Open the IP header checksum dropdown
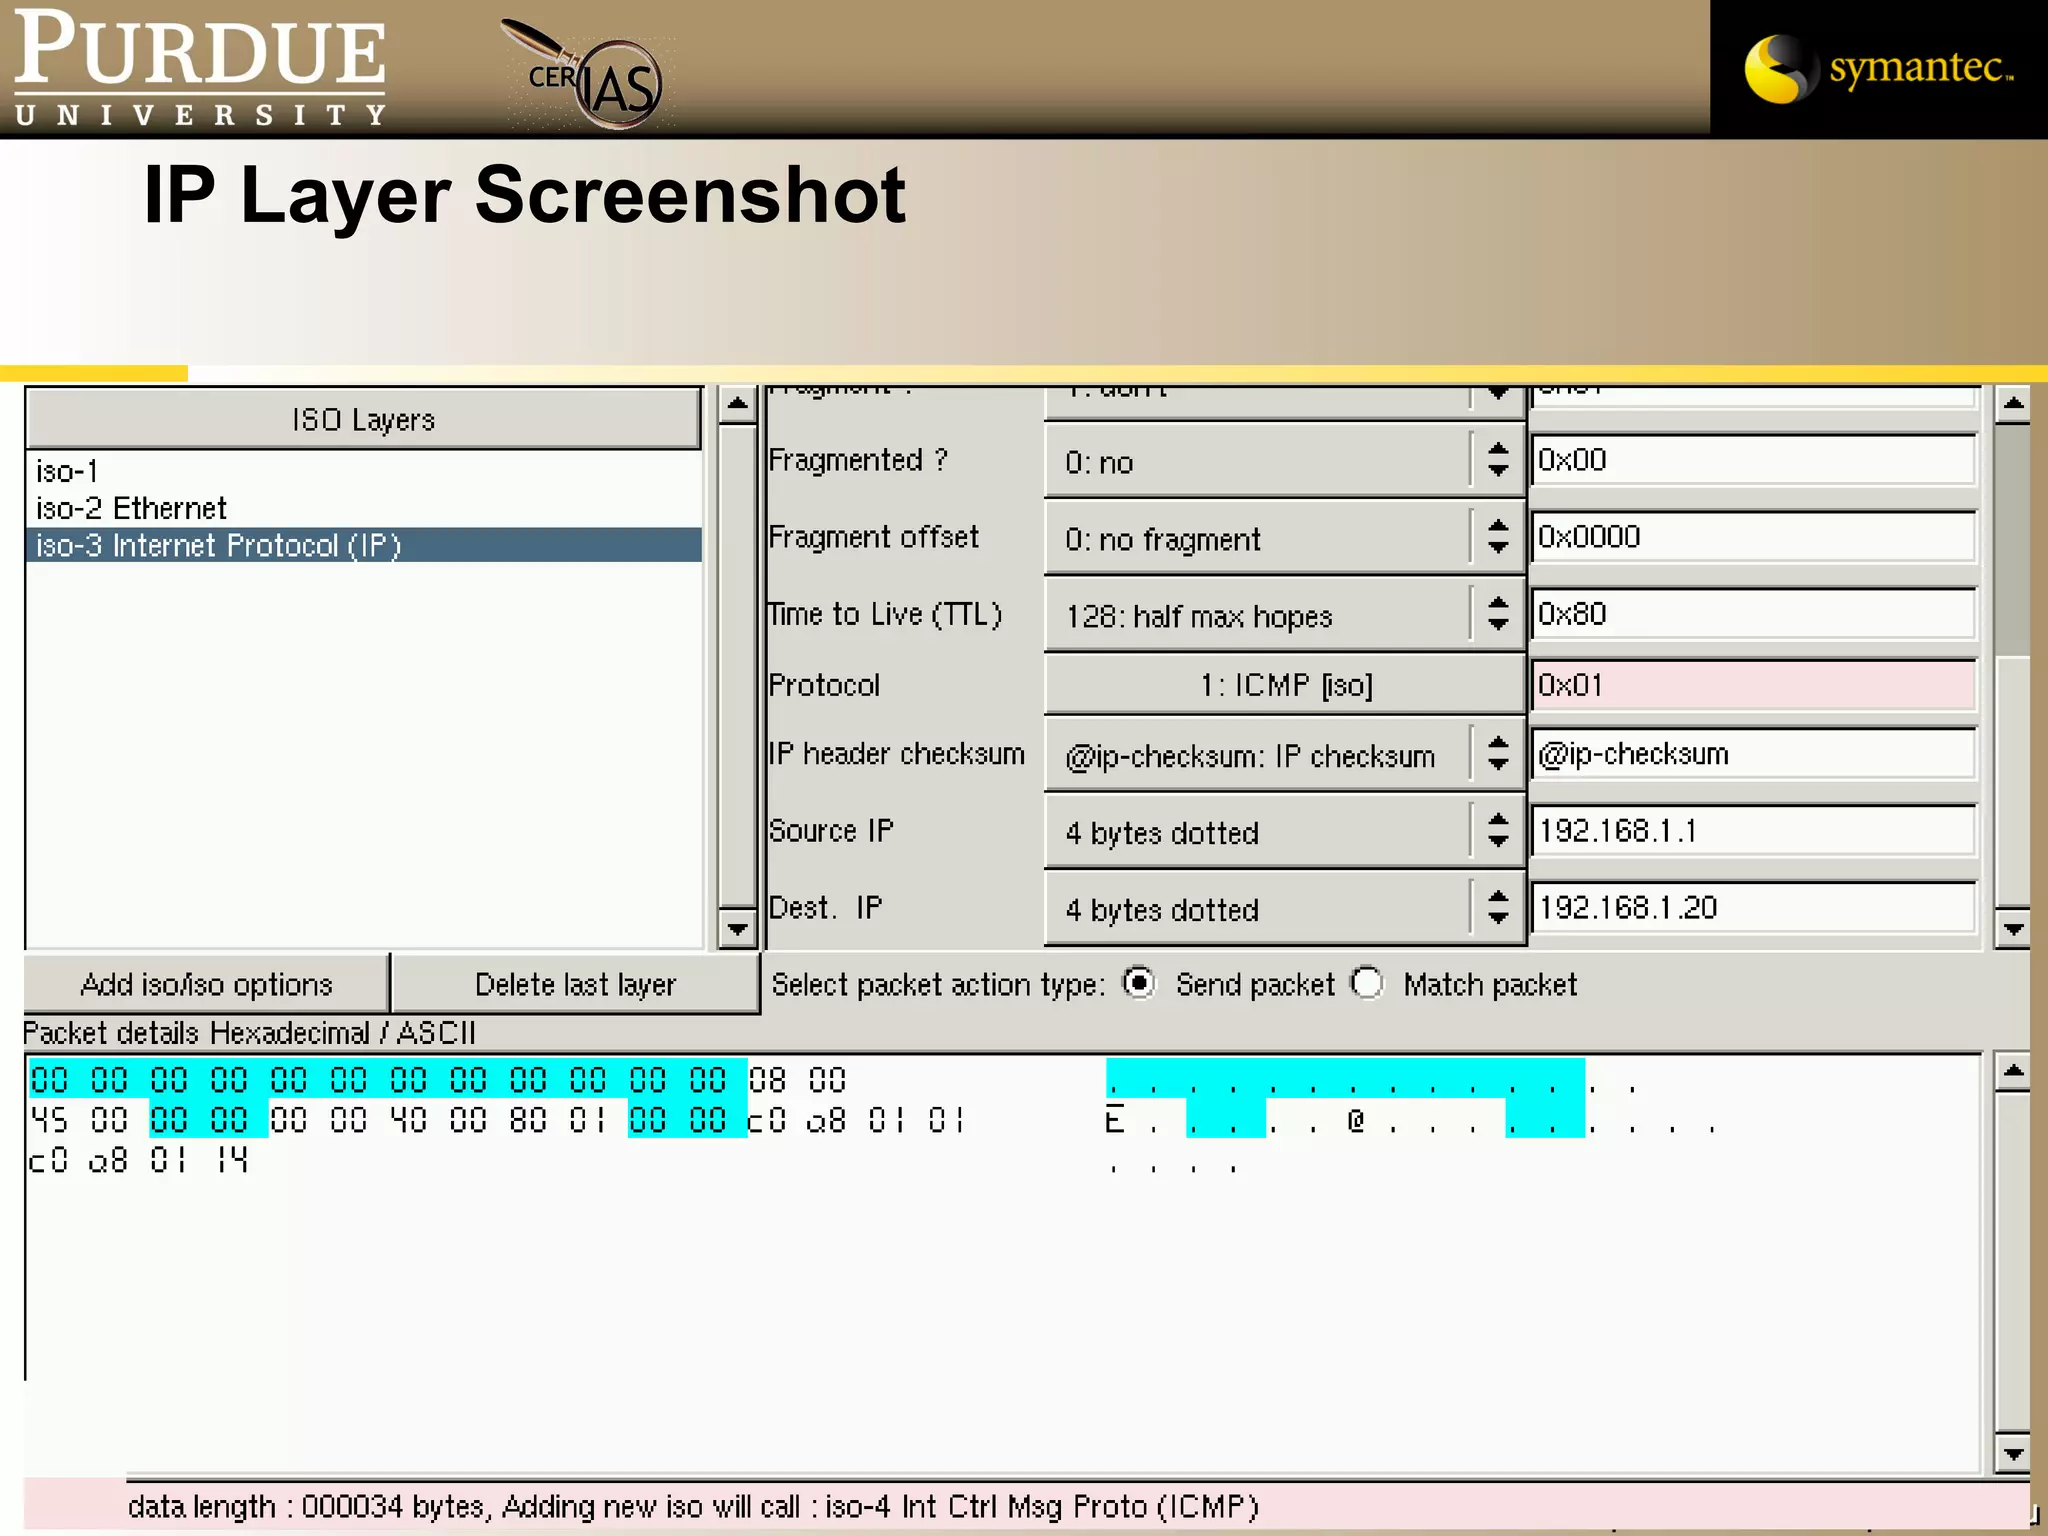The height and width of the screenshot is (1536, 2048). pos(1284,755)
